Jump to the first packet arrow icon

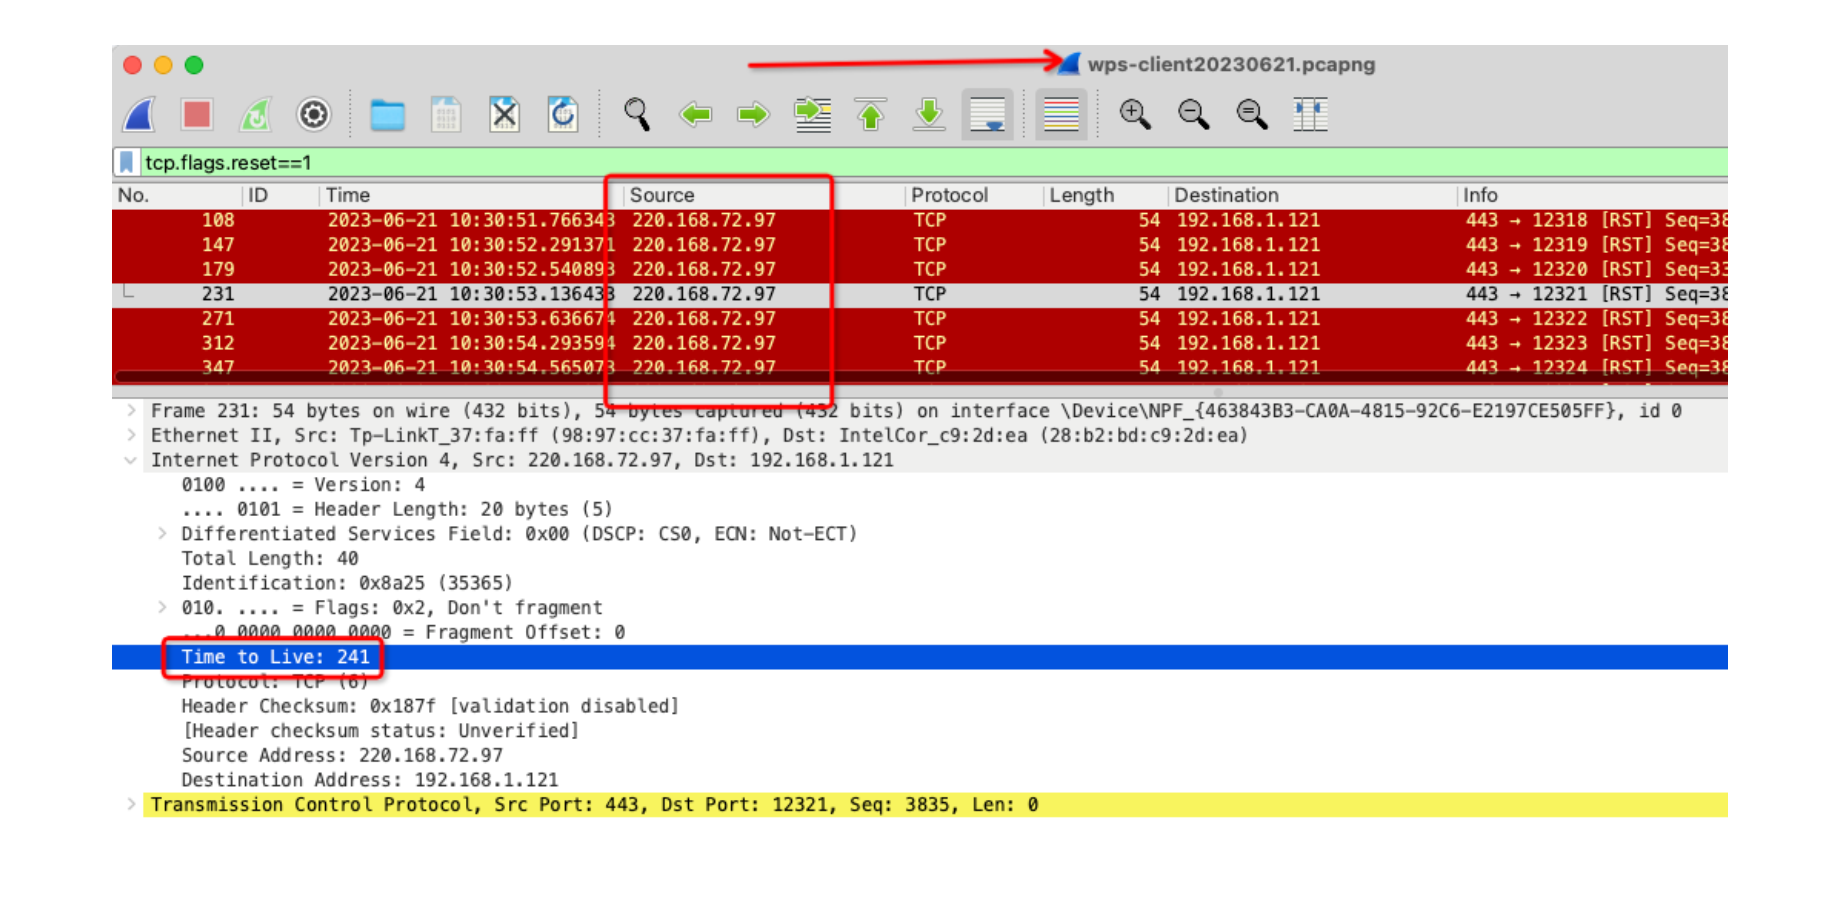pos(870,115)
